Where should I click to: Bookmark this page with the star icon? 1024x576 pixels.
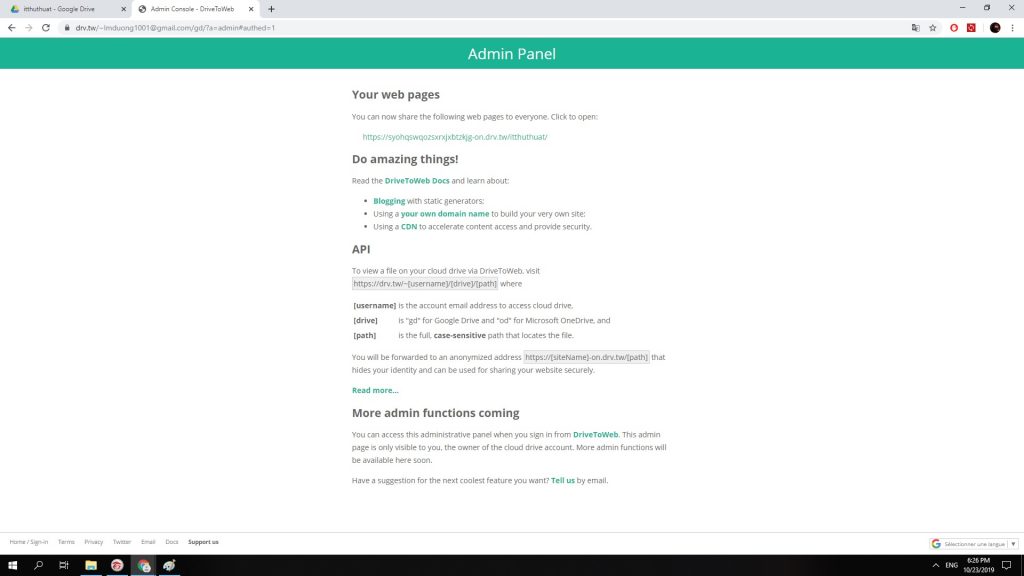pos(933,27)
